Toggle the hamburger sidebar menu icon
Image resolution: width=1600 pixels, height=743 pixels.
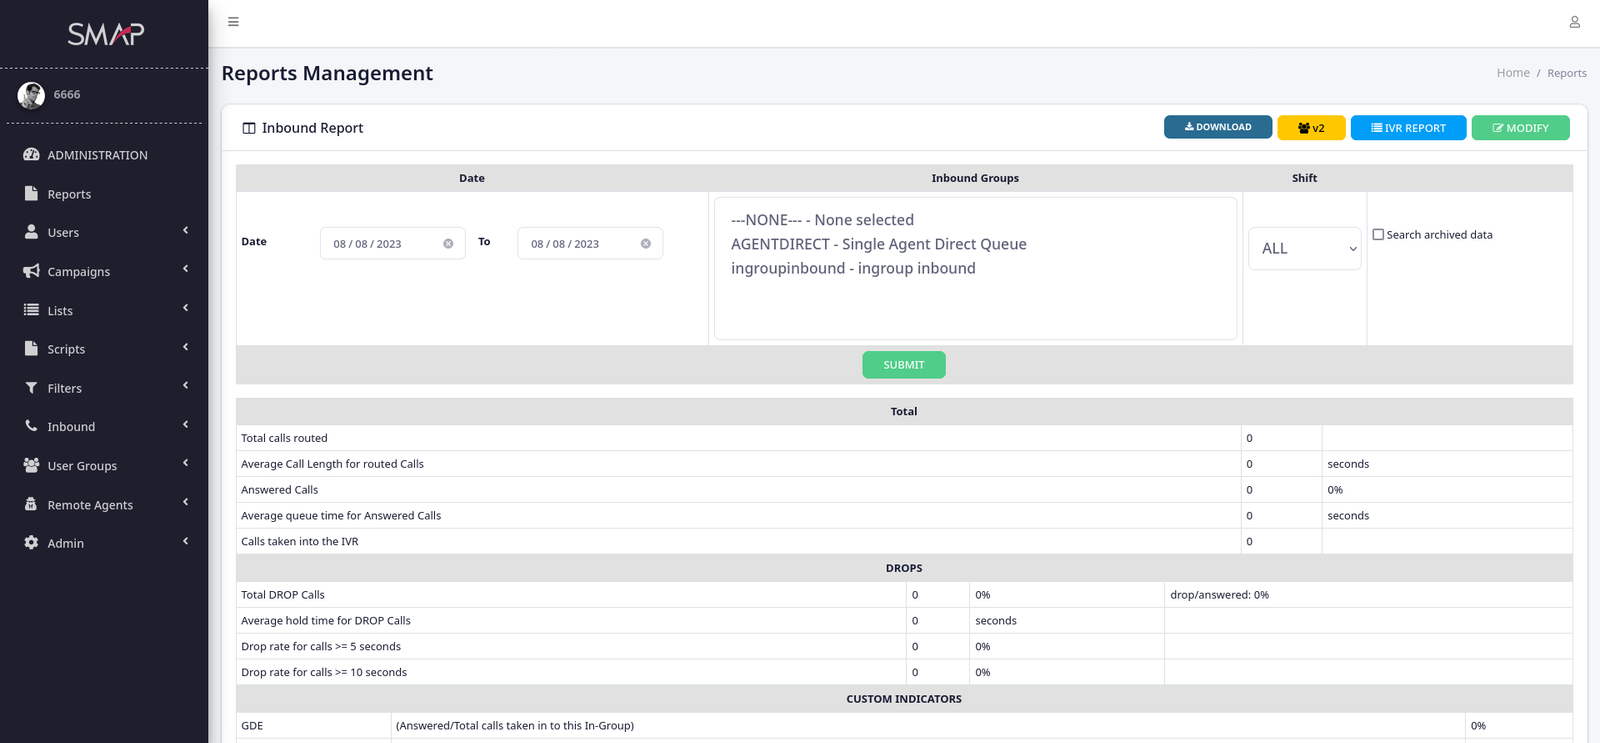click(233, 22)
